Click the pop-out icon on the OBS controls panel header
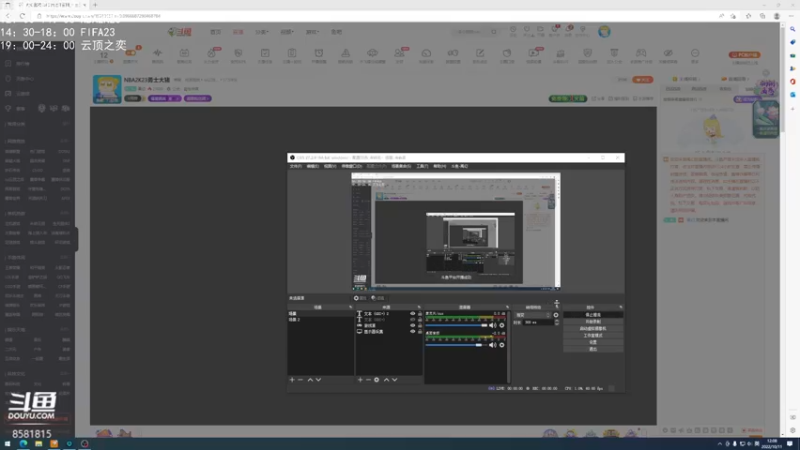800x450 pixels. click(x=620, y=307)
